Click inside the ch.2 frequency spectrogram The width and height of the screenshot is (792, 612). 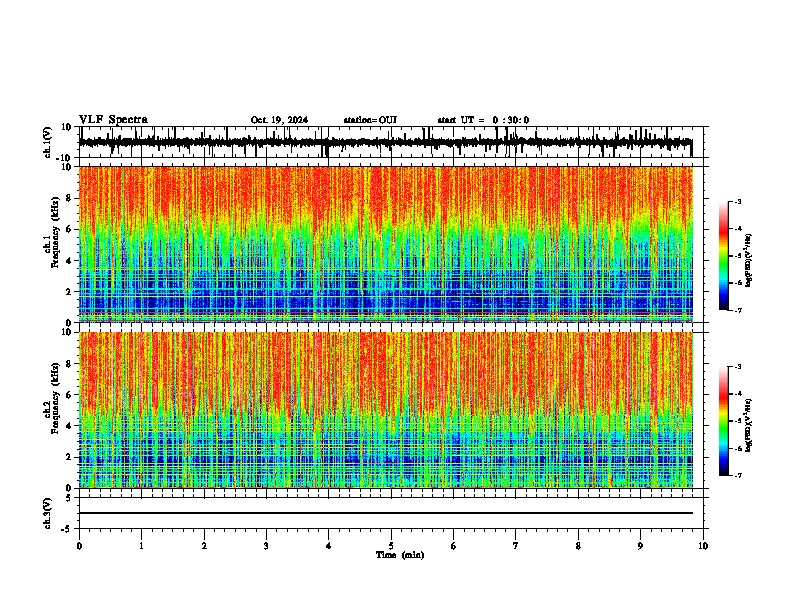(386, 410)
